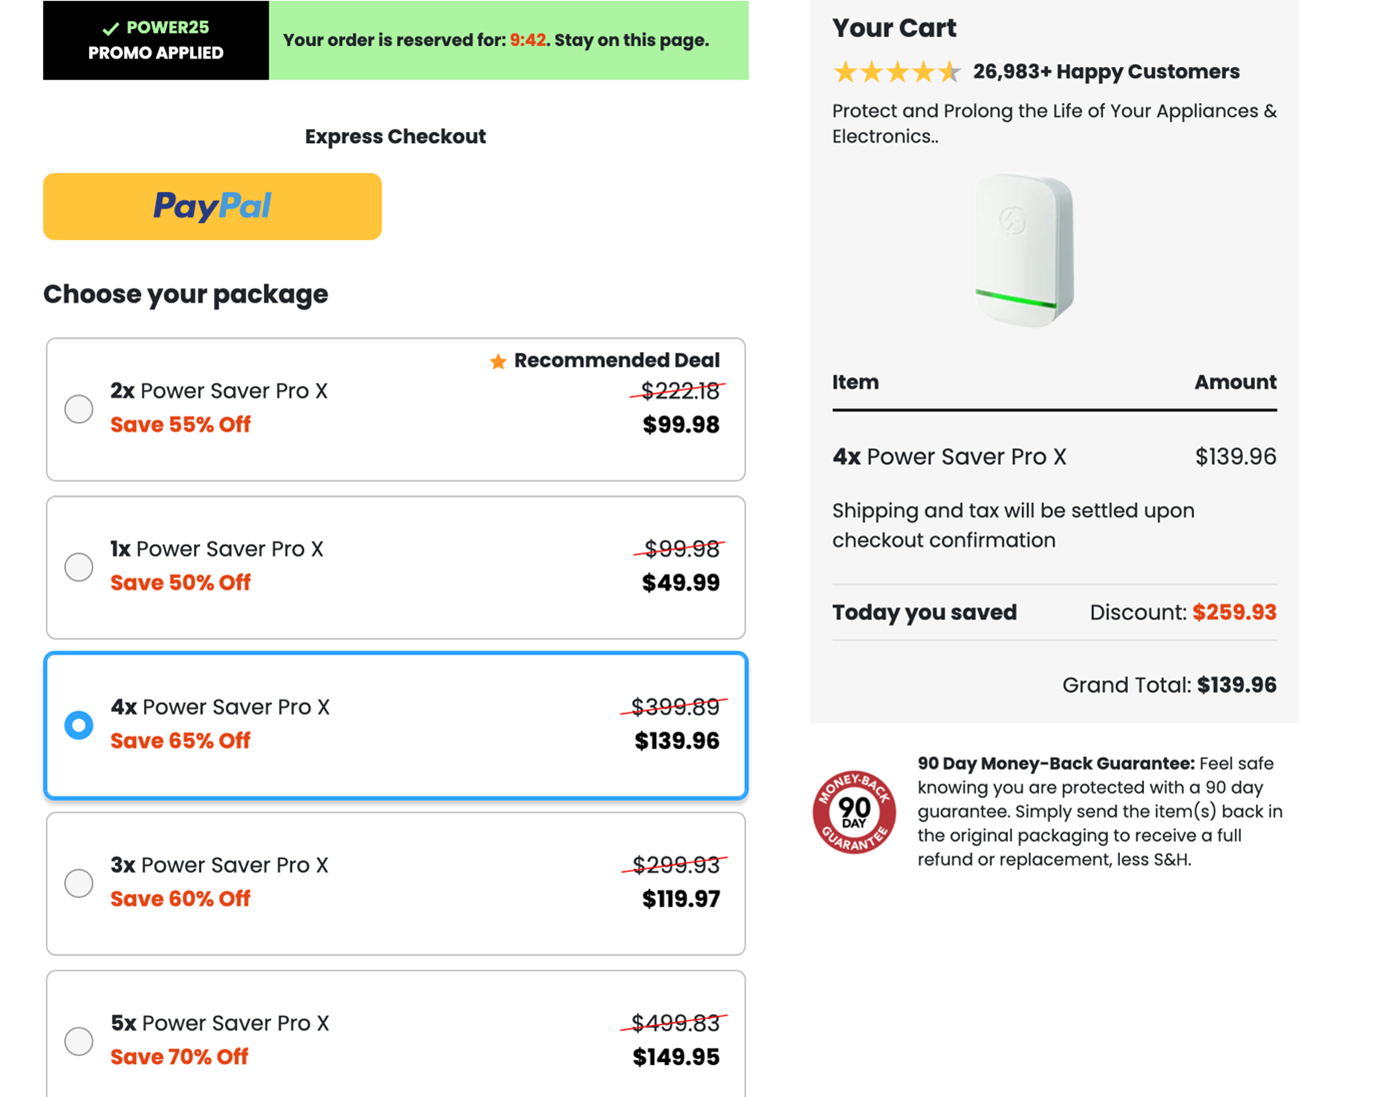Click the Express Checkout heading

pyautogui.click(x=395, y=137)
